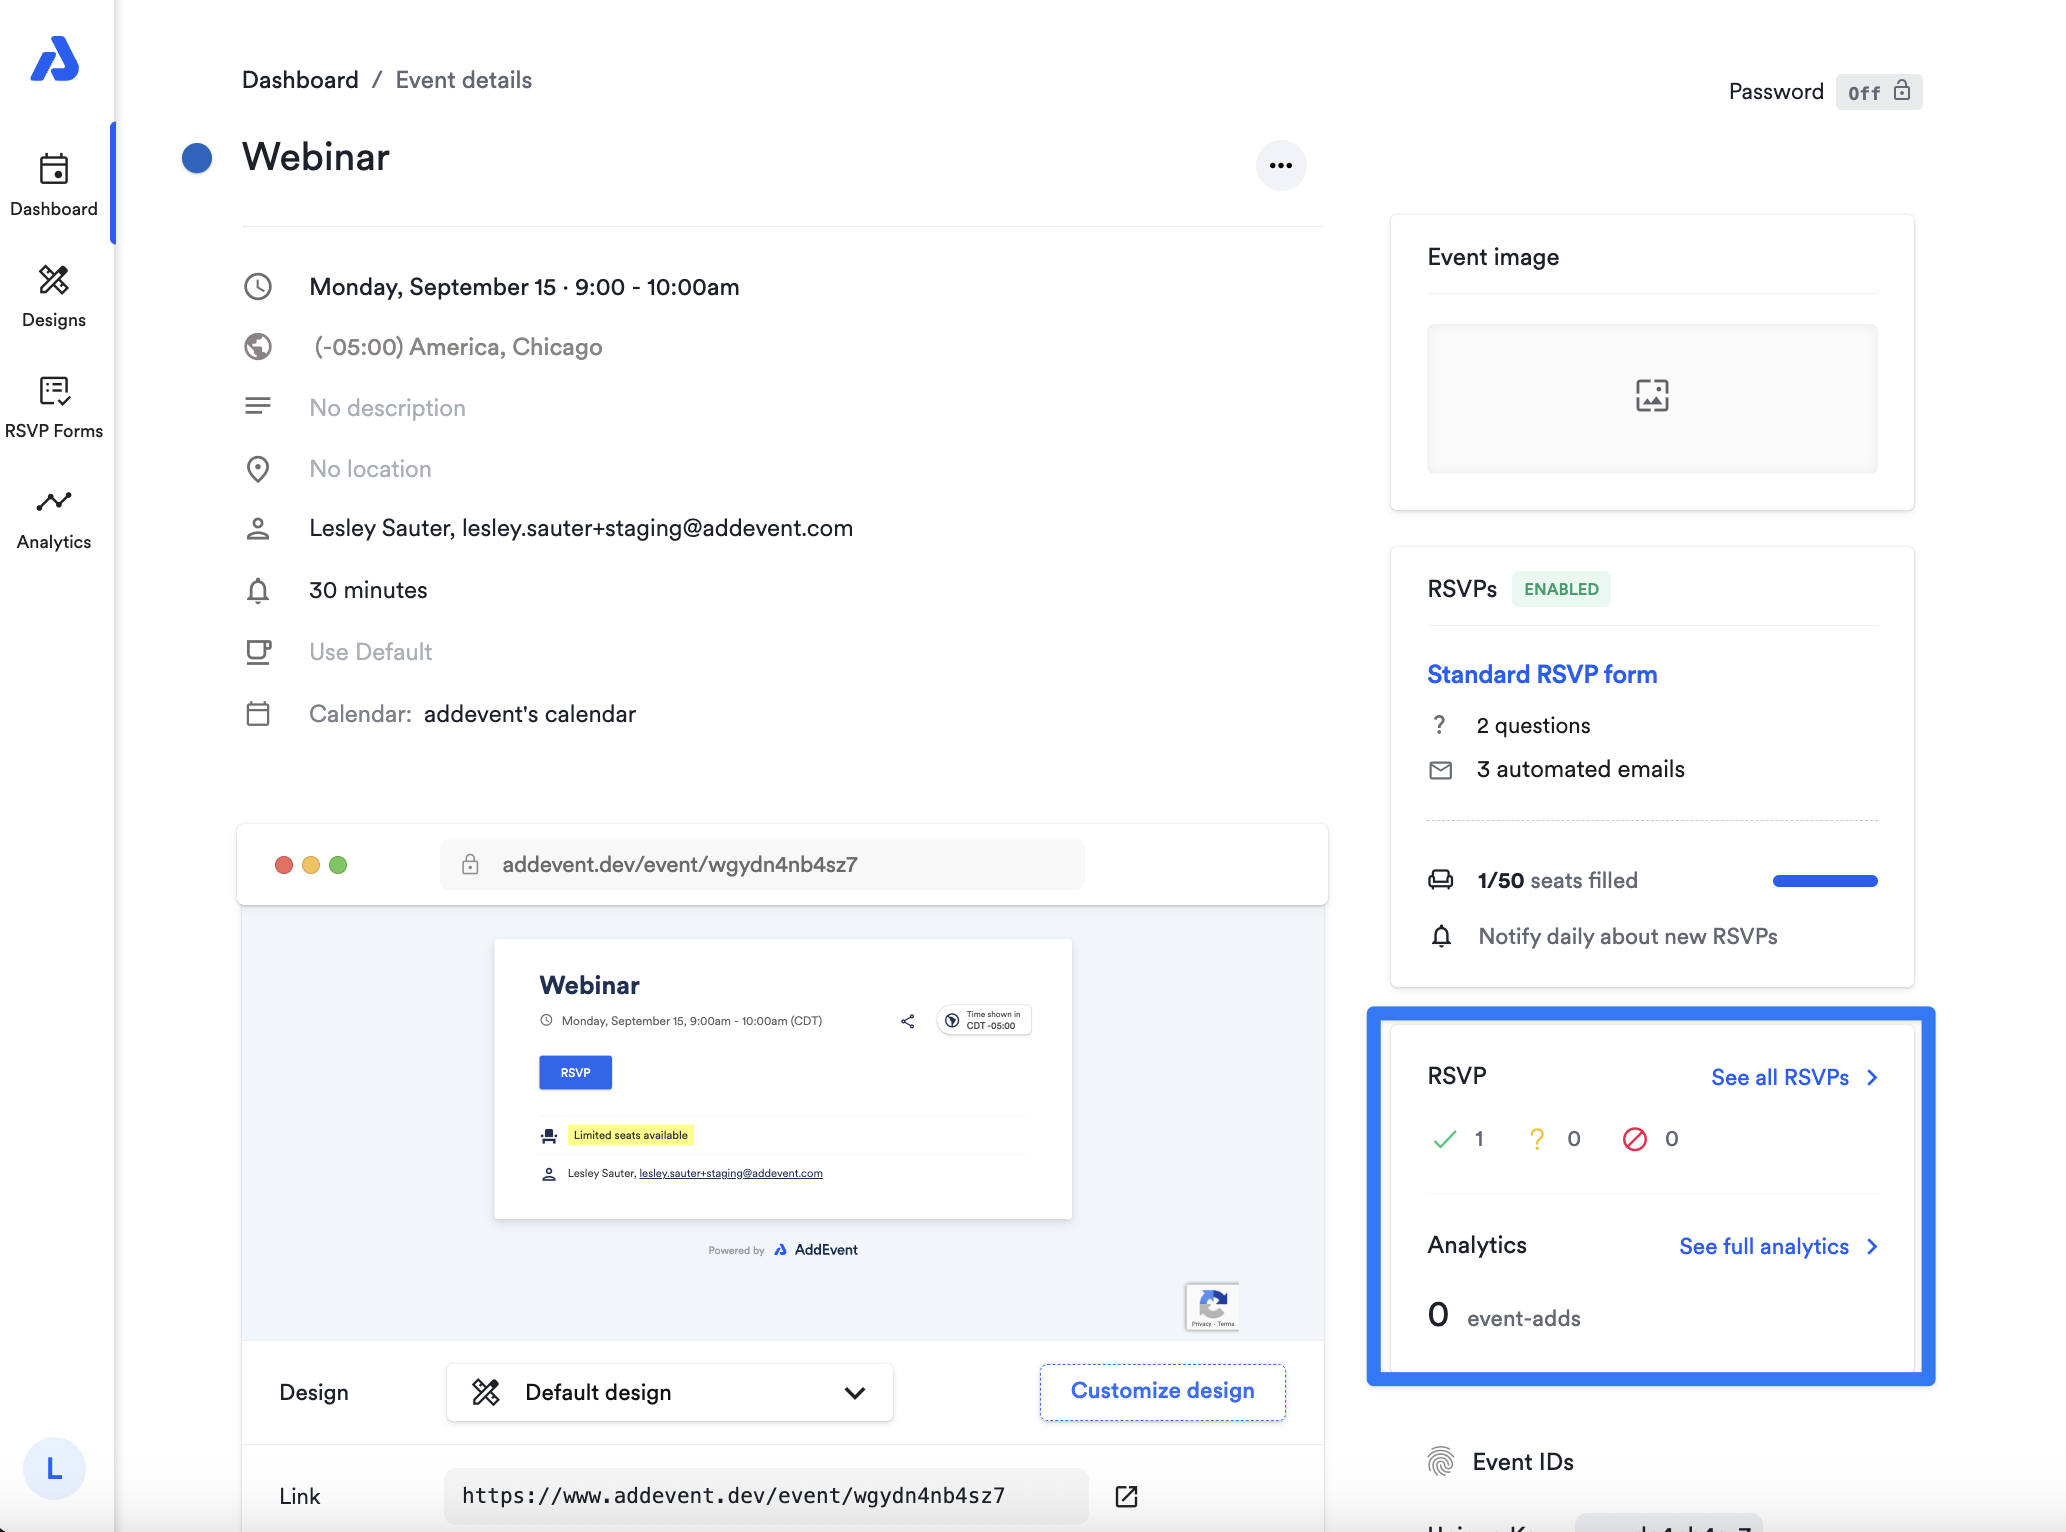
Task: Open RSVP Forms in the sidebar
Action: [x=54, y=407]
